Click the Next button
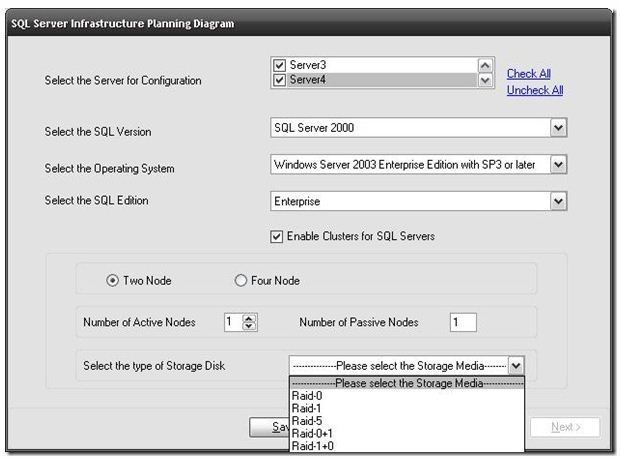The image size is (620, 460). point(565,427)
